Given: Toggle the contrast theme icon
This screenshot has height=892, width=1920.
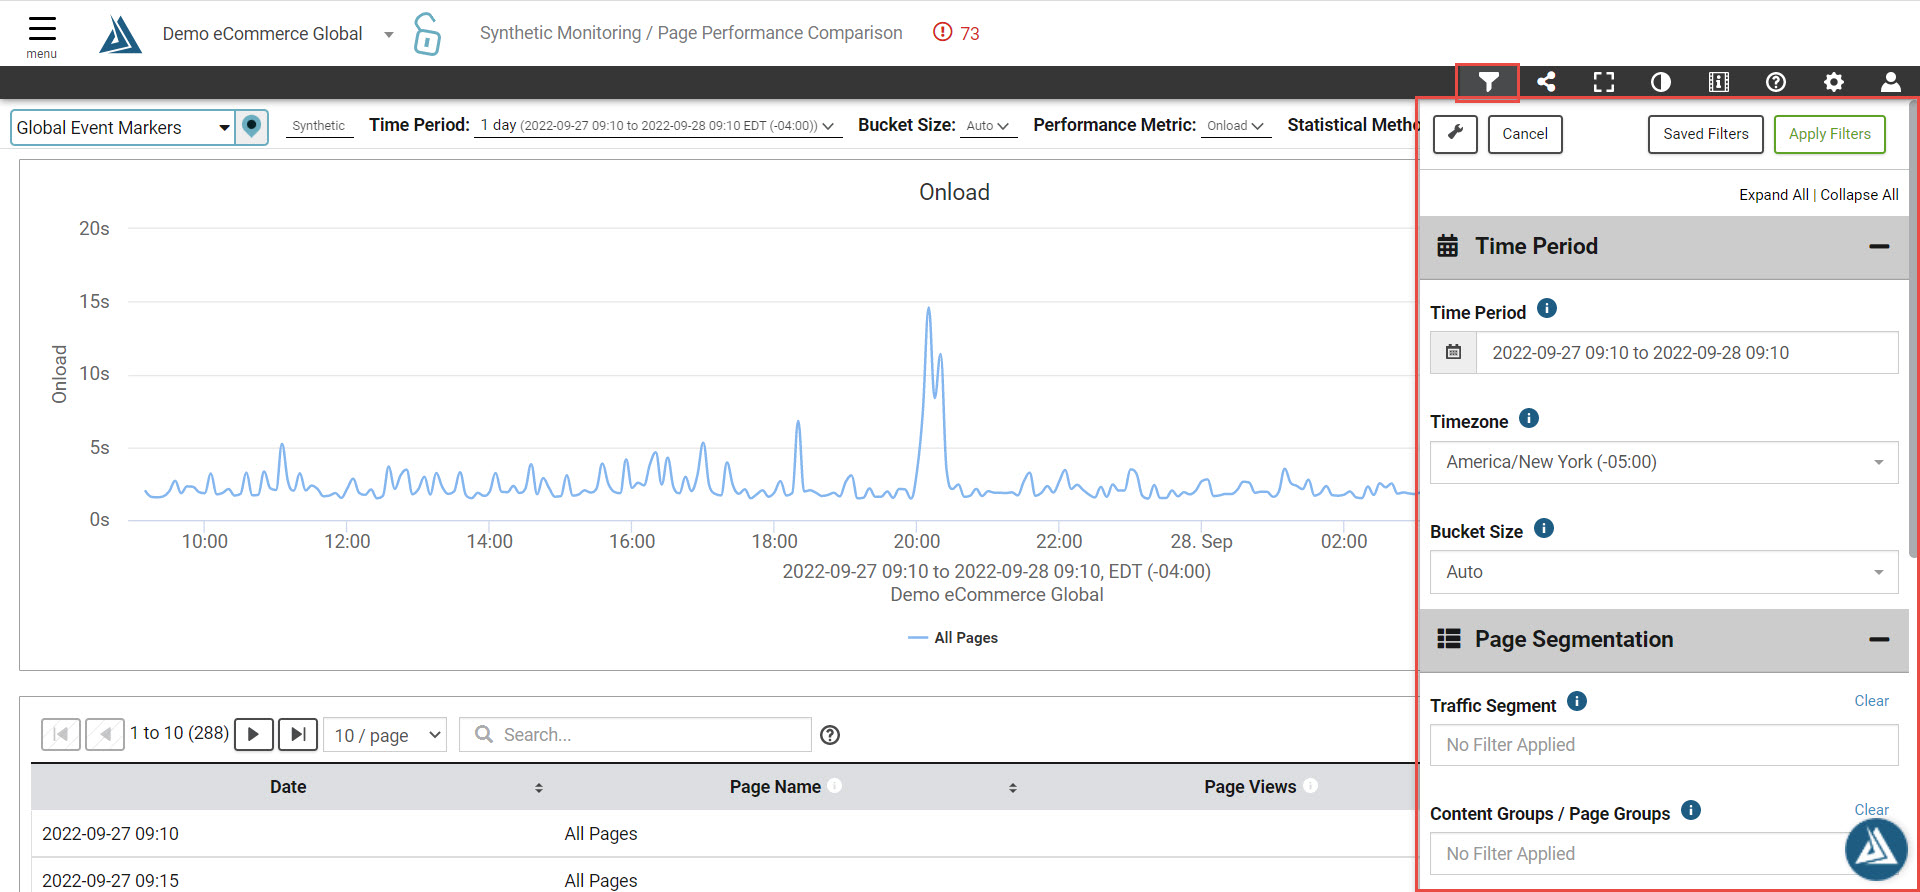Looking at the screenshot, I should coord(1661,82).
